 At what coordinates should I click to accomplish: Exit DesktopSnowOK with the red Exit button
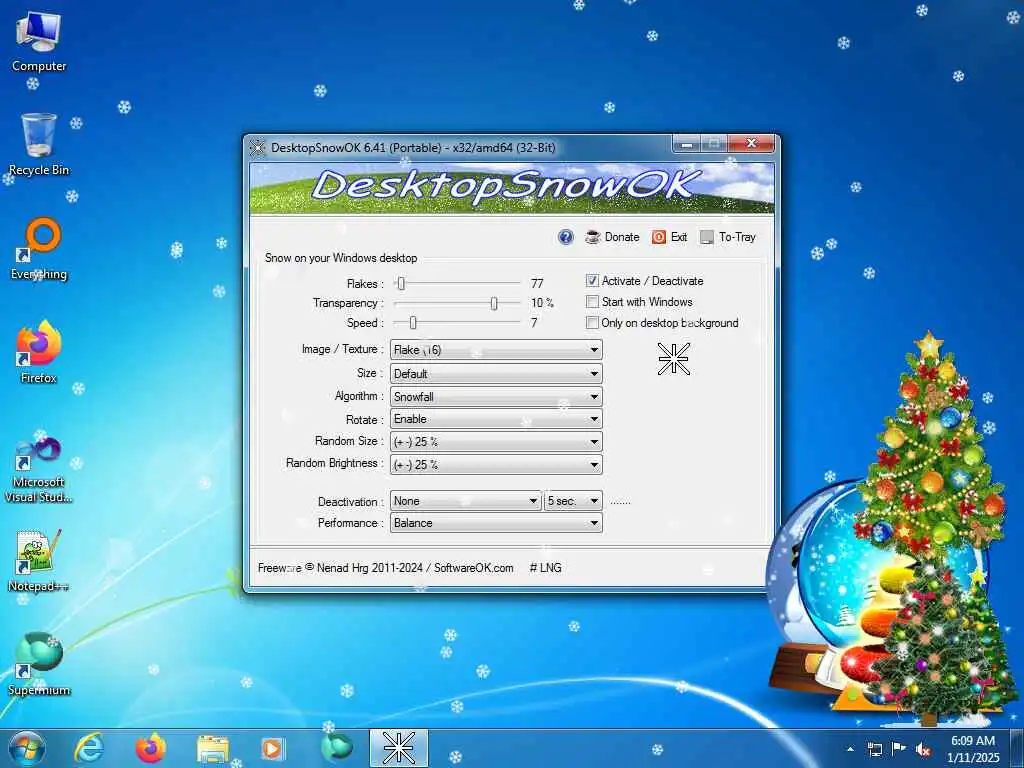click(669, 237)
